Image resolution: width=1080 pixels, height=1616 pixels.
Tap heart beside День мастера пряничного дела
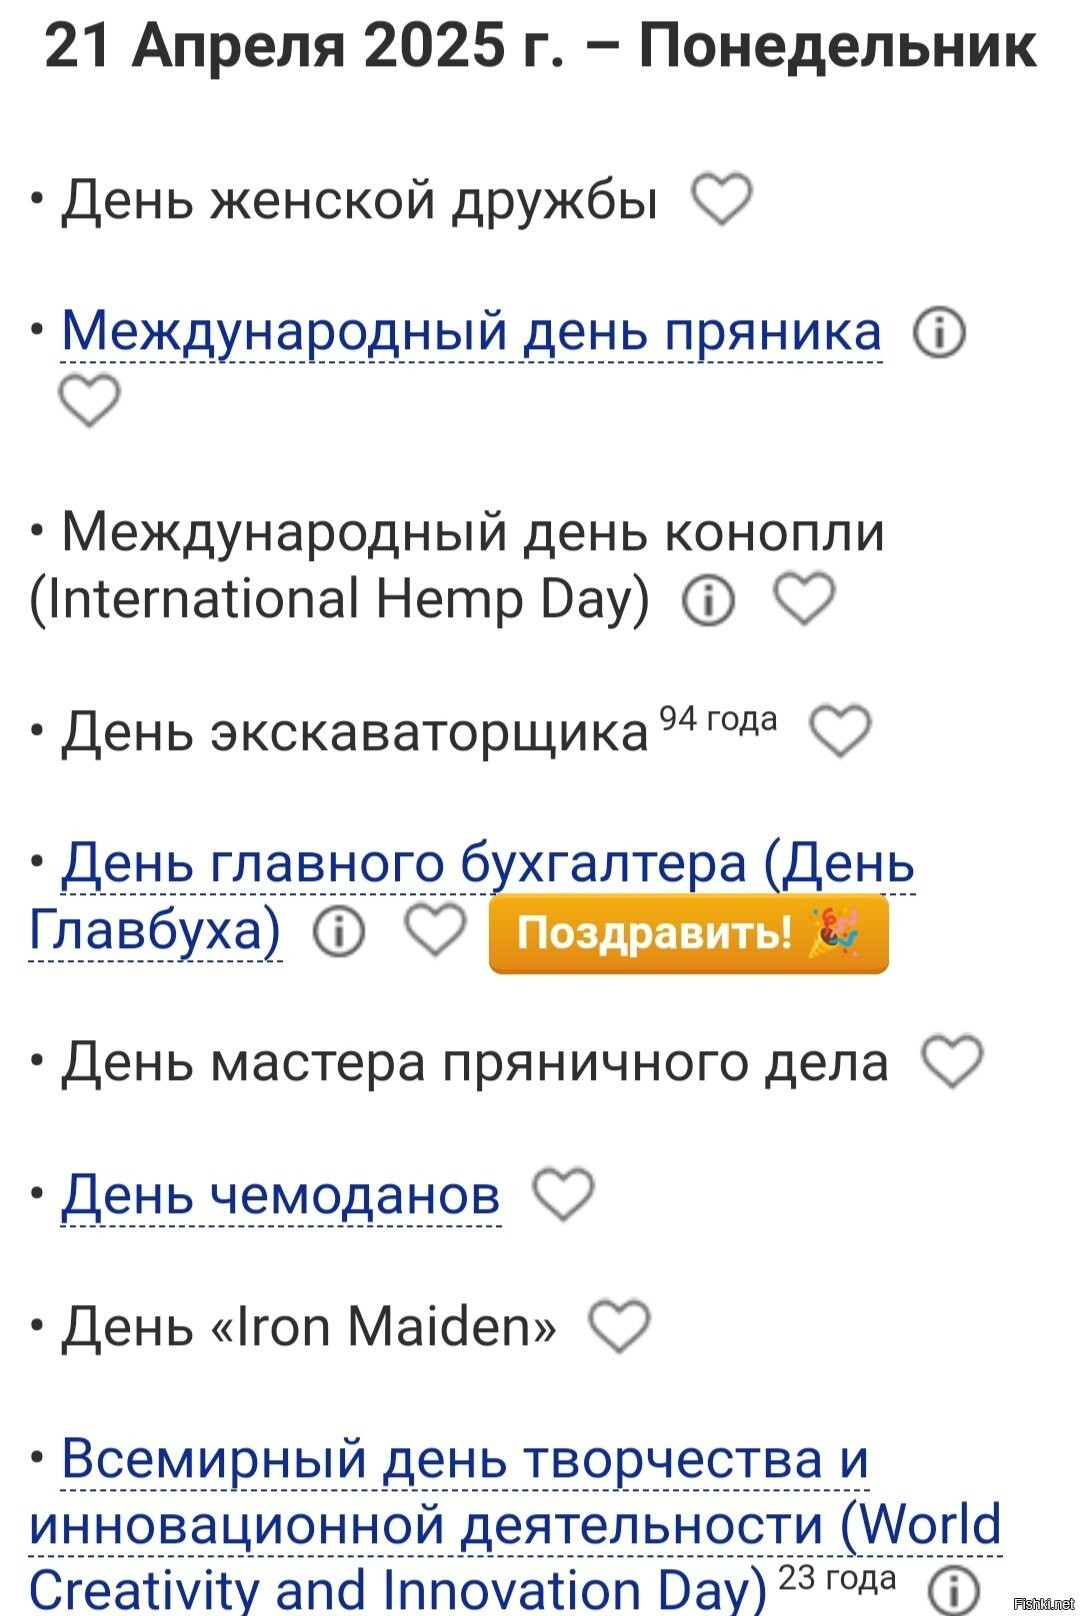pyautogui.click(x=952, y=1061)
